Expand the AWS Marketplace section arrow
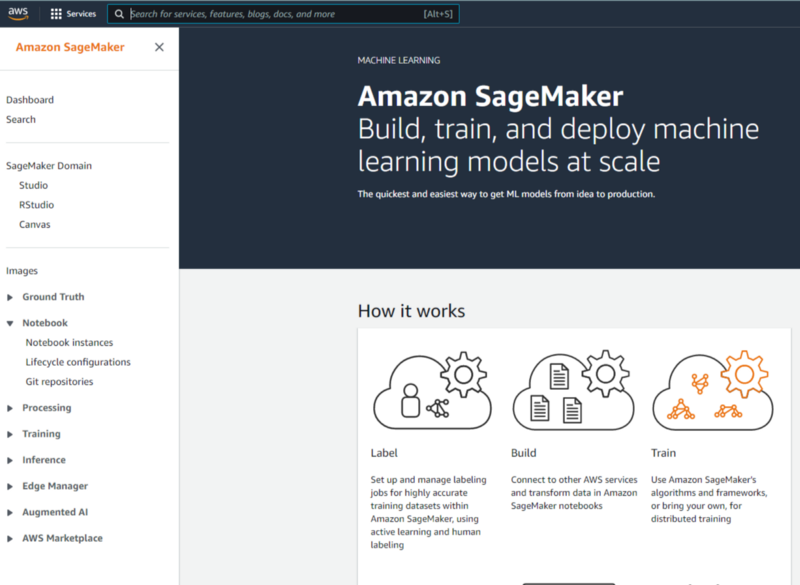Image resolution: width=800 pixels, height=585 pixels. tap(10, 539)
